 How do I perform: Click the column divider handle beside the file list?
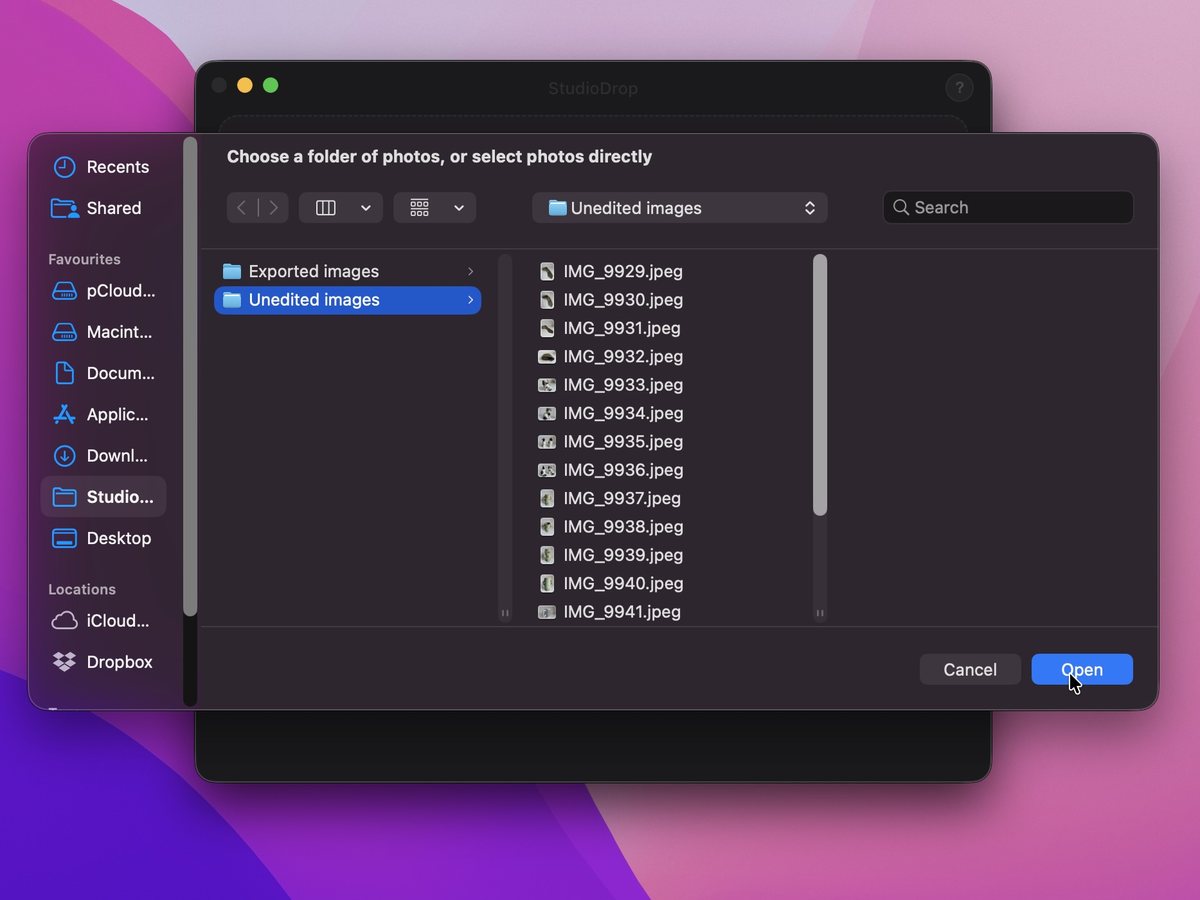click(x=820, y=613)
